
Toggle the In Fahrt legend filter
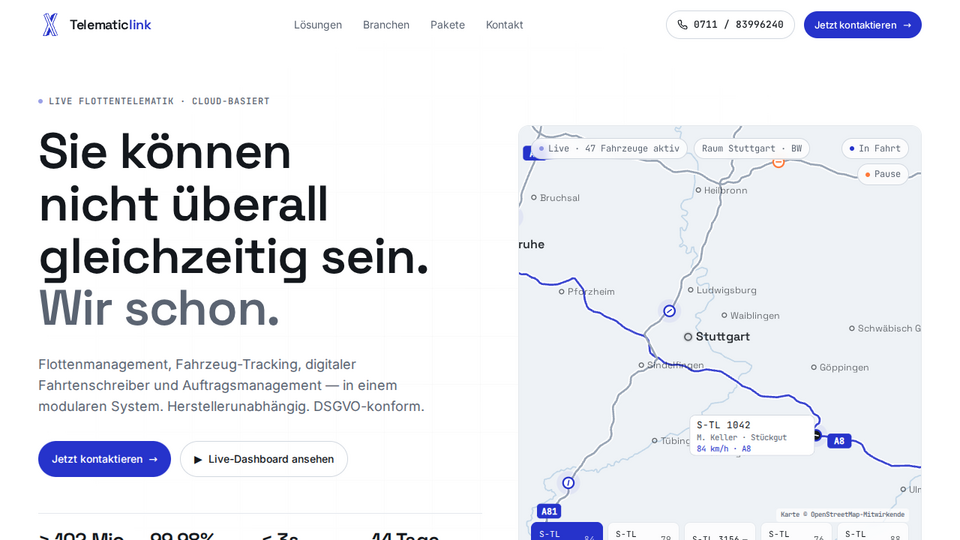click(x=875, y=148)
